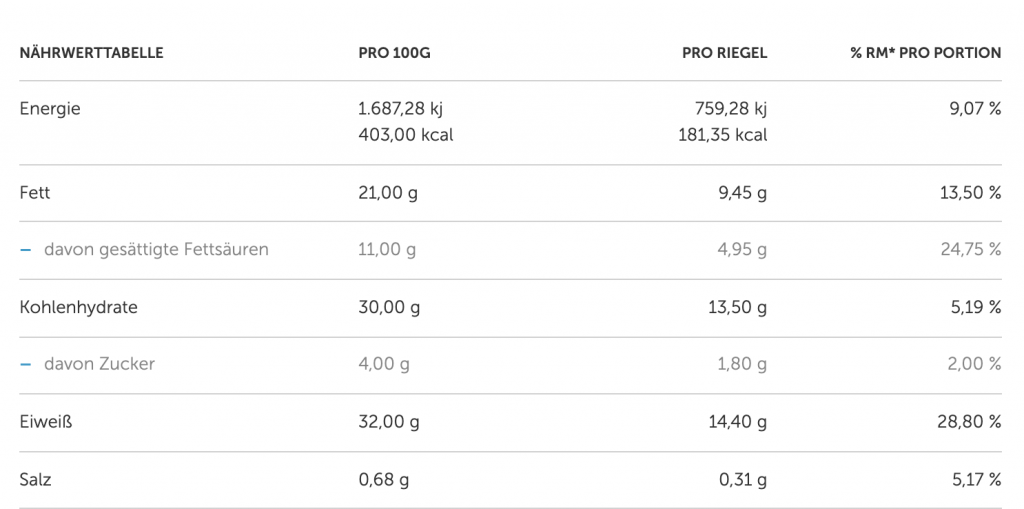1024x509 pixels.
Task: Click the 'Salz' row label
Action: (x=36, y=480)
